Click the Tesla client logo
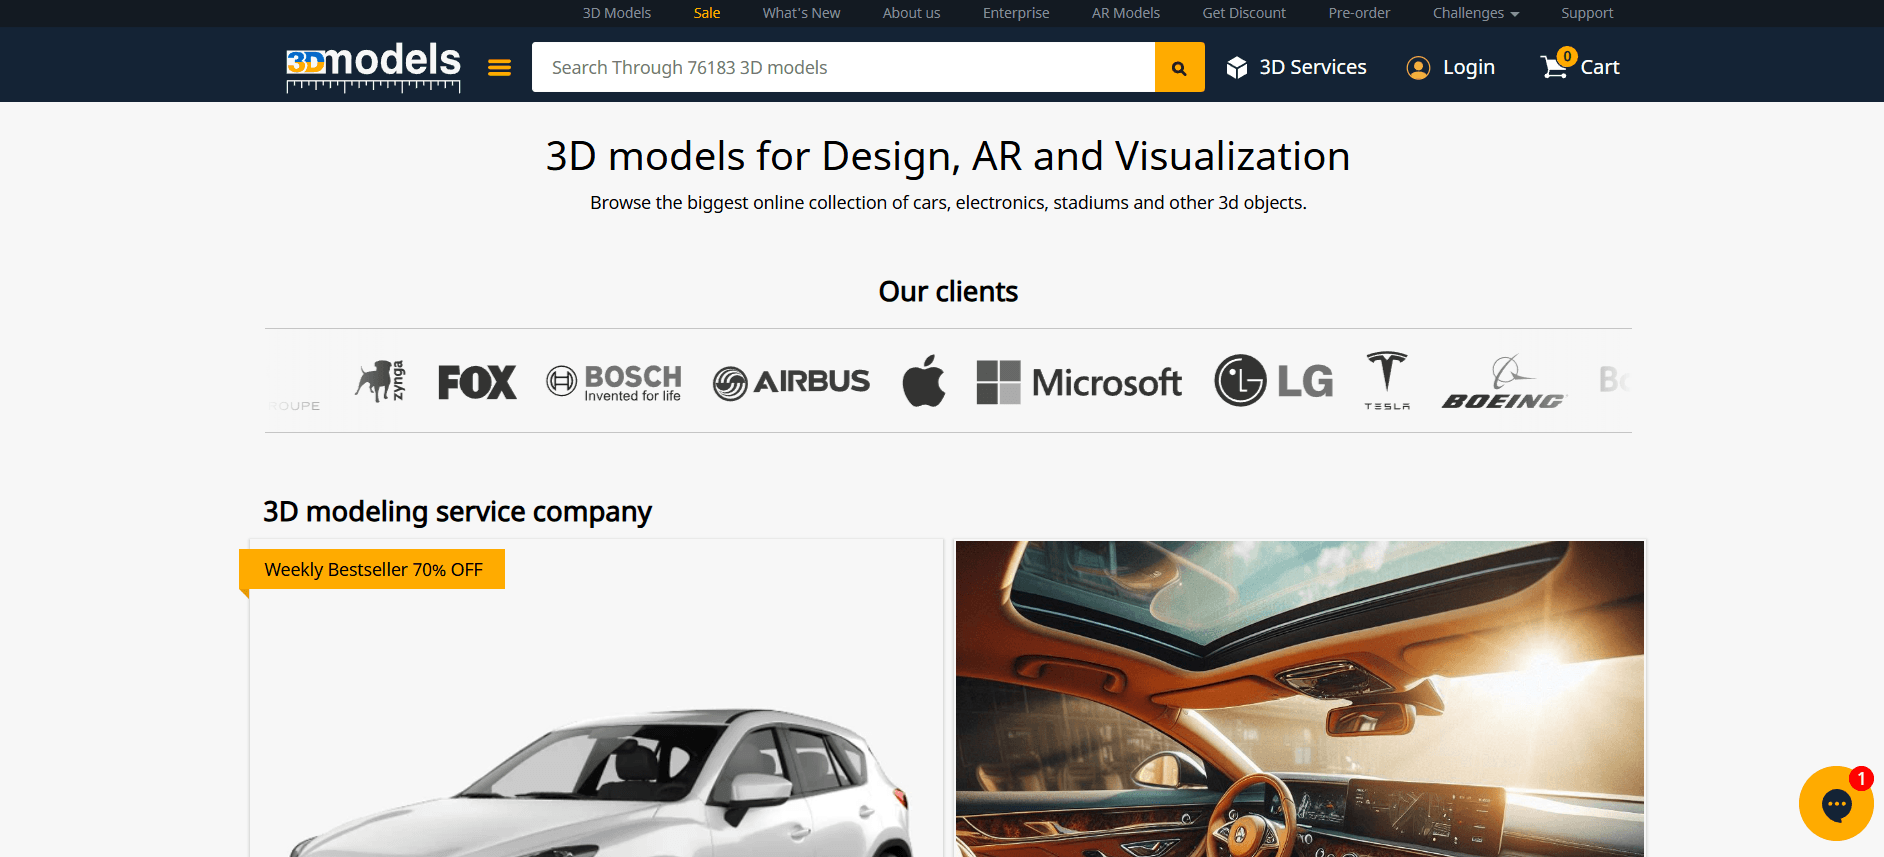 click(1387, 381)
